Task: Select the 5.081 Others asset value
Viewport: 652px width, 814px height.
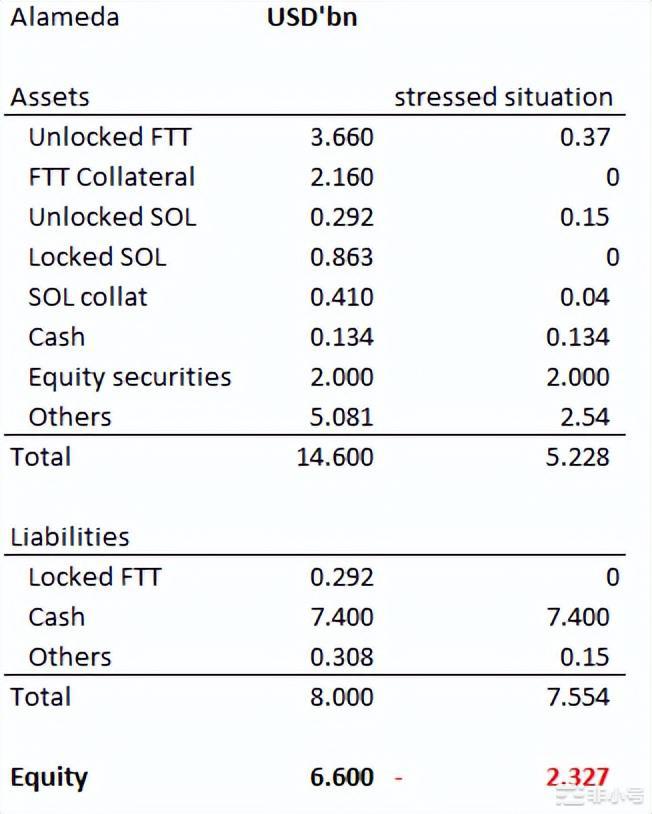Action: [341, 417]
